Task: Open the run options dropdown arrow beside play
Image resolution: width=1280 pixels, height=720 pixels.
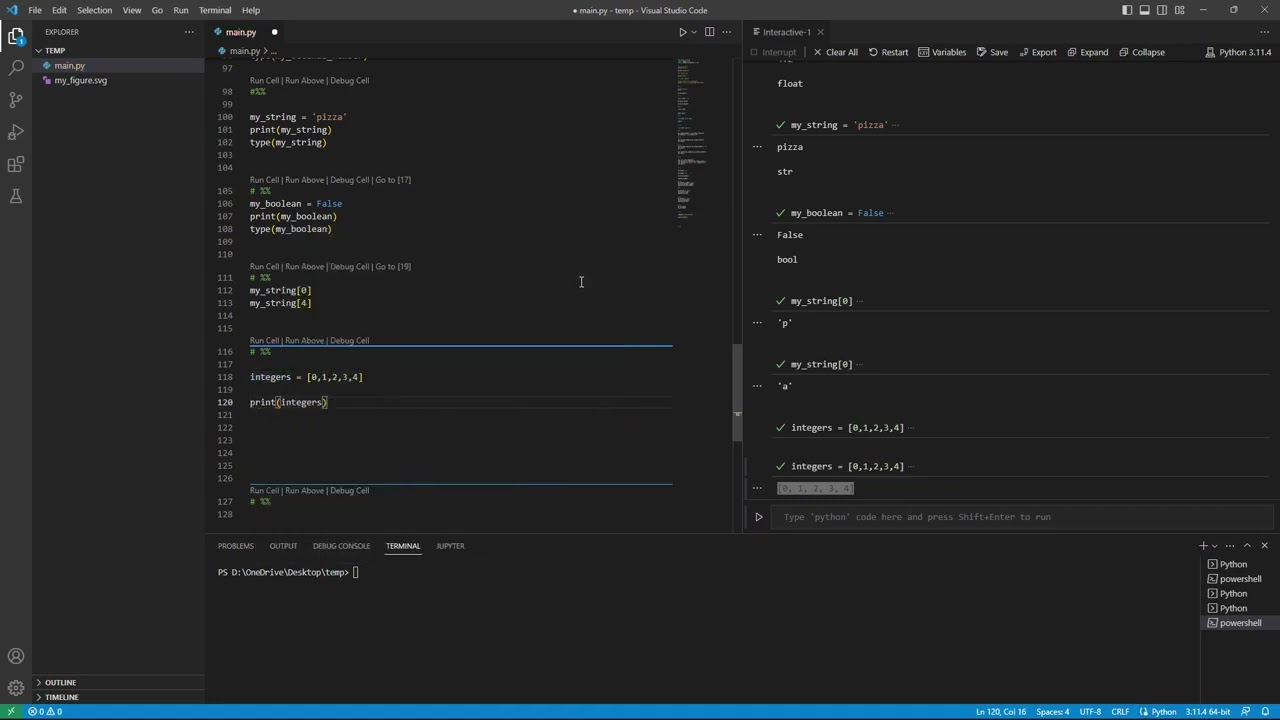Action: (x=694, y=32)
